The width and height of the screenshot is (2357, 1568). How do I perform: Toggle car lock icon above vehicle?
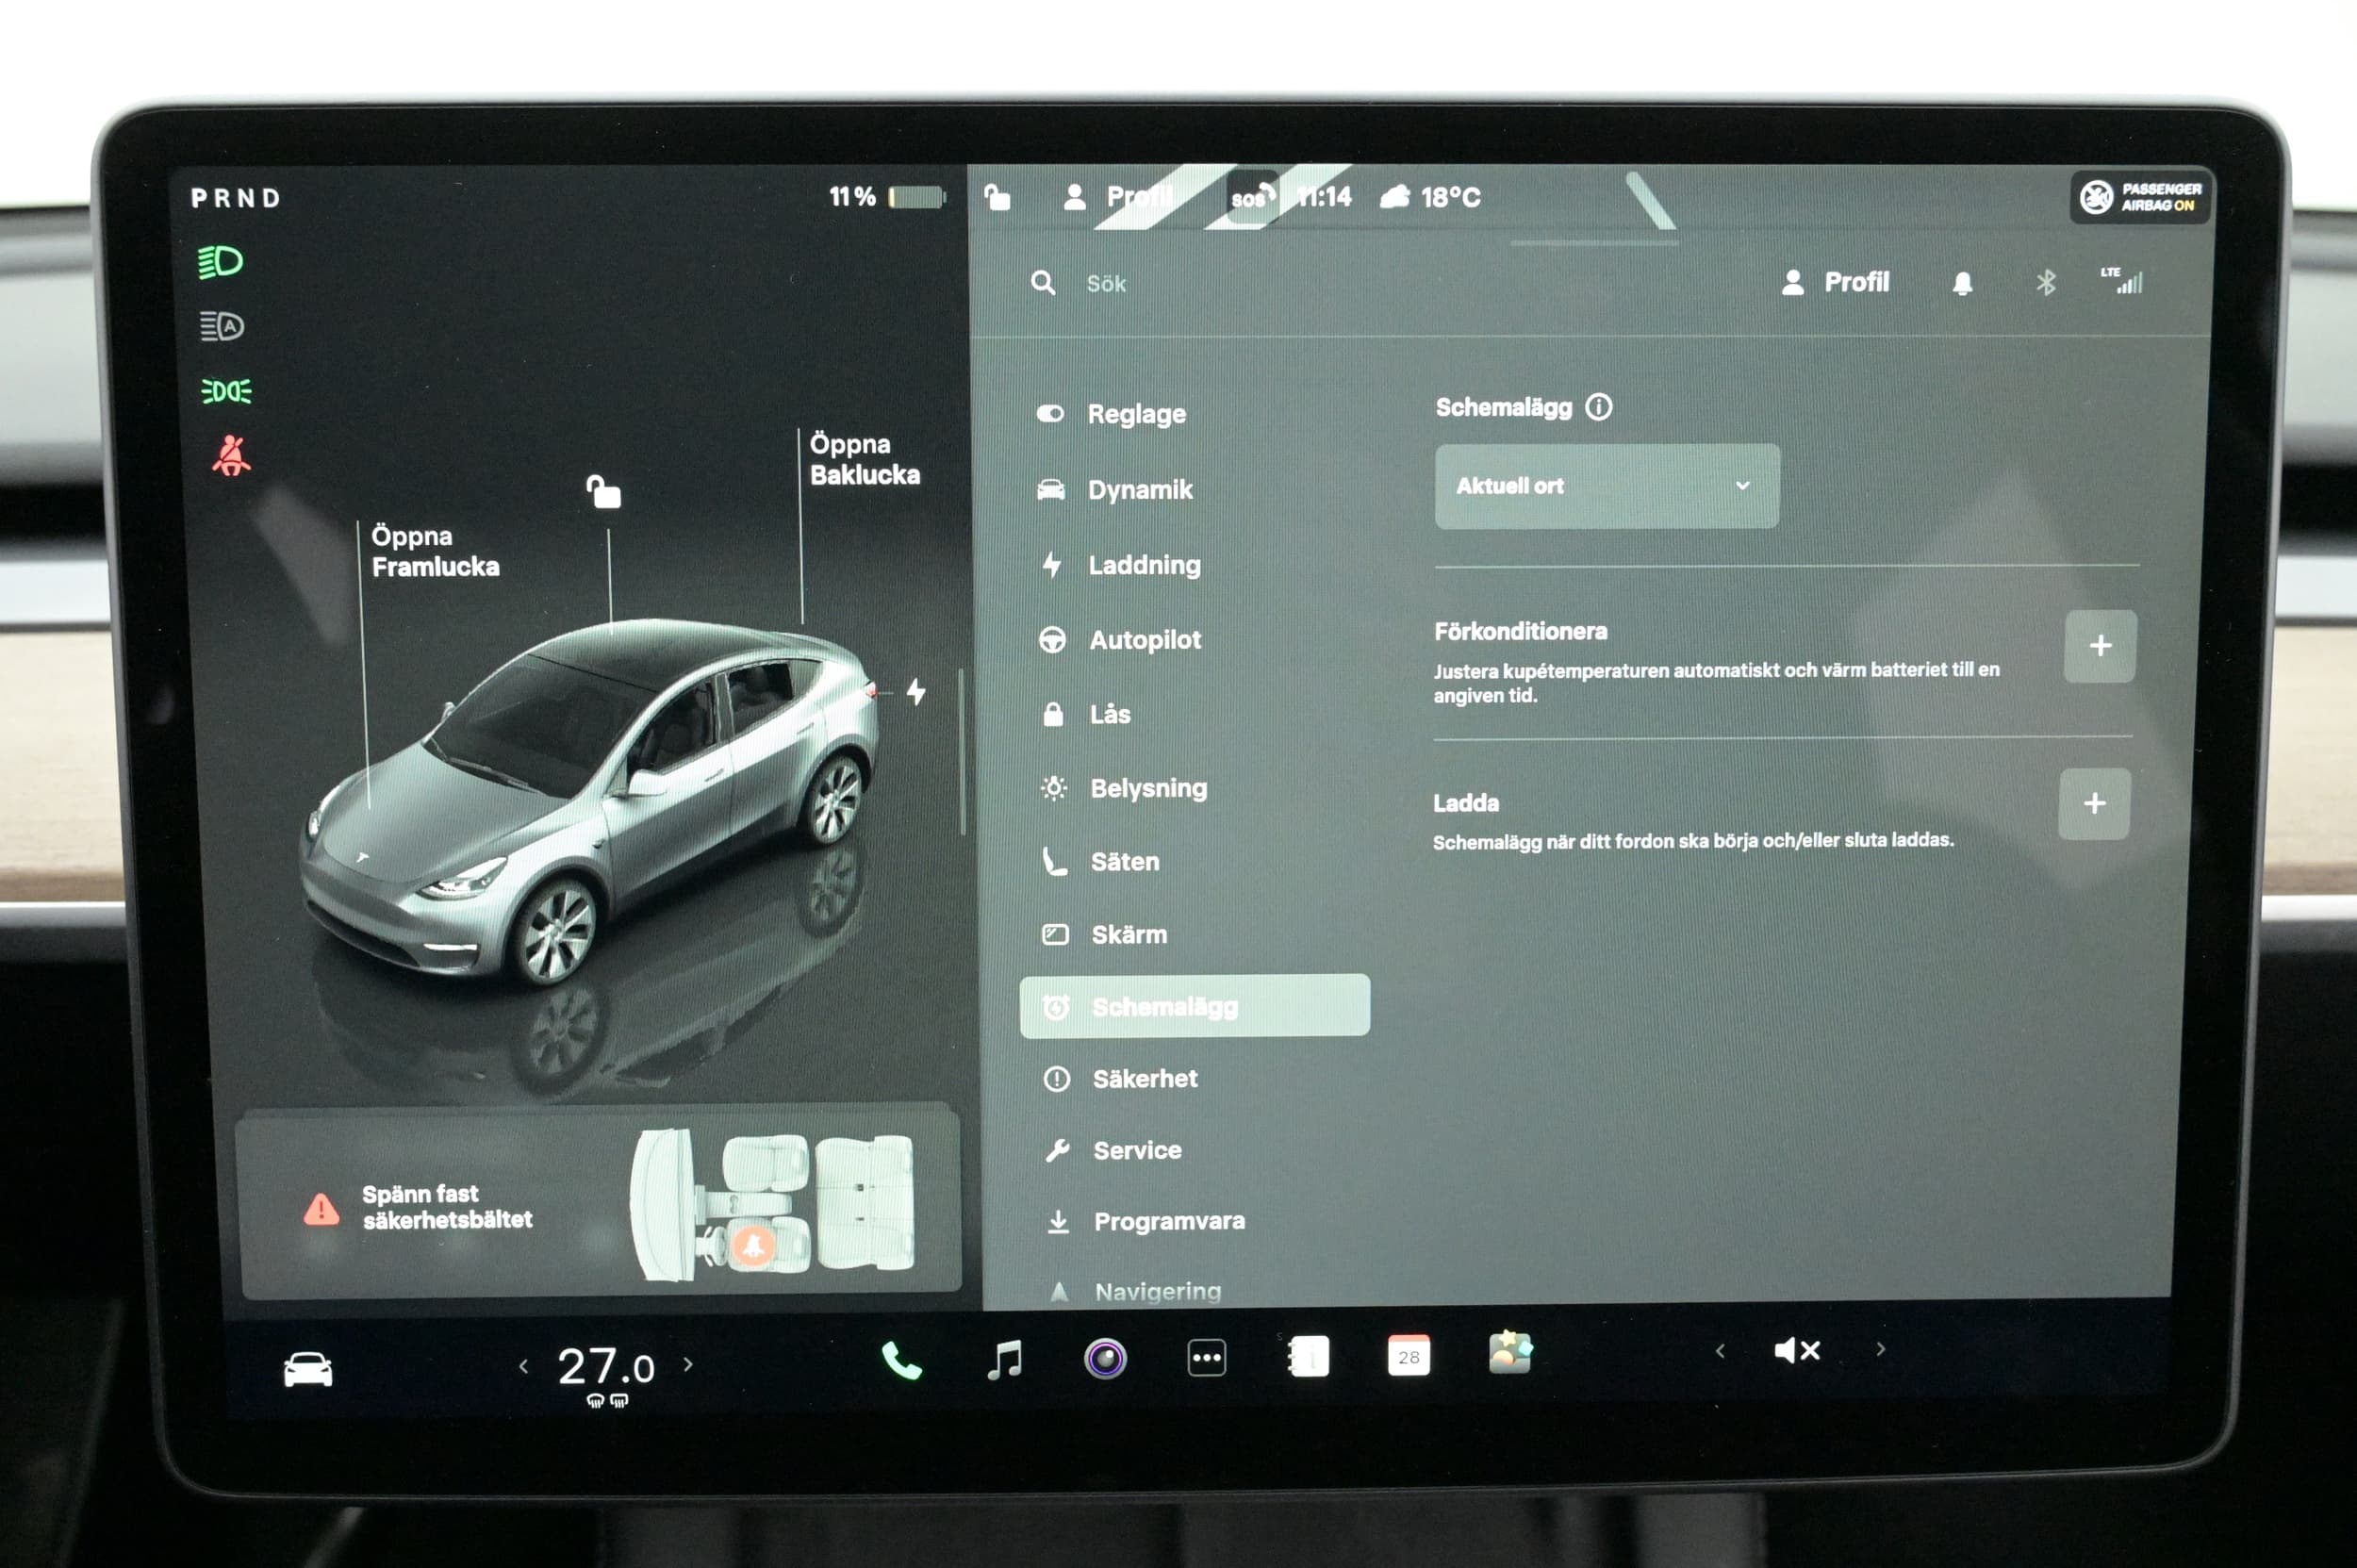point(604,492)
